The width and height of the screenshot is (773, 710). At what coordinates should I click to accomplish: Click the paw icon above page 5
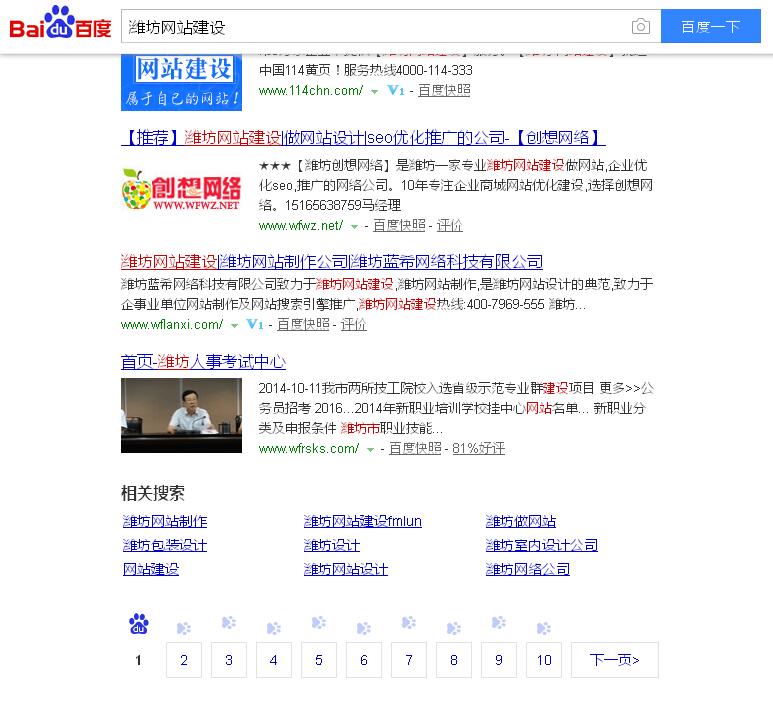319,624
